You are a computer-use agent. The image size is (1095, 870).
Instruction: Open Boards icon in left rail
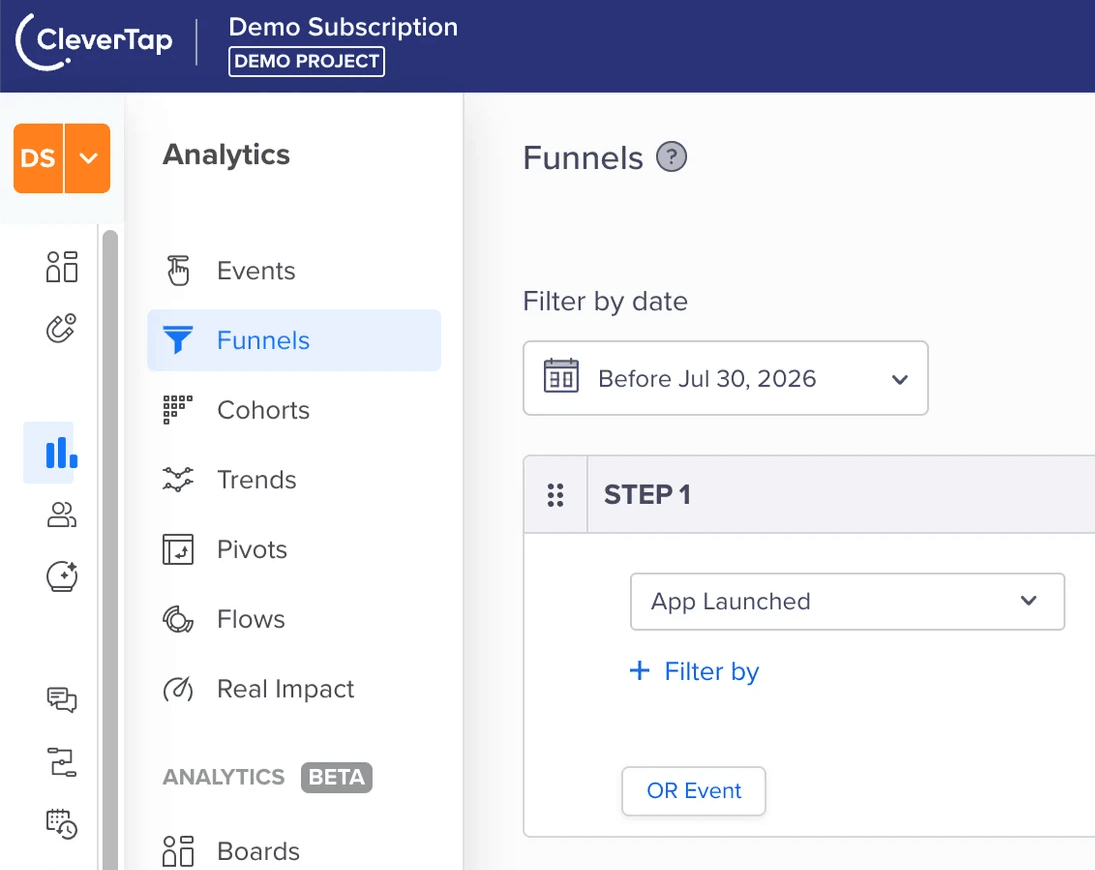point(61,267)
